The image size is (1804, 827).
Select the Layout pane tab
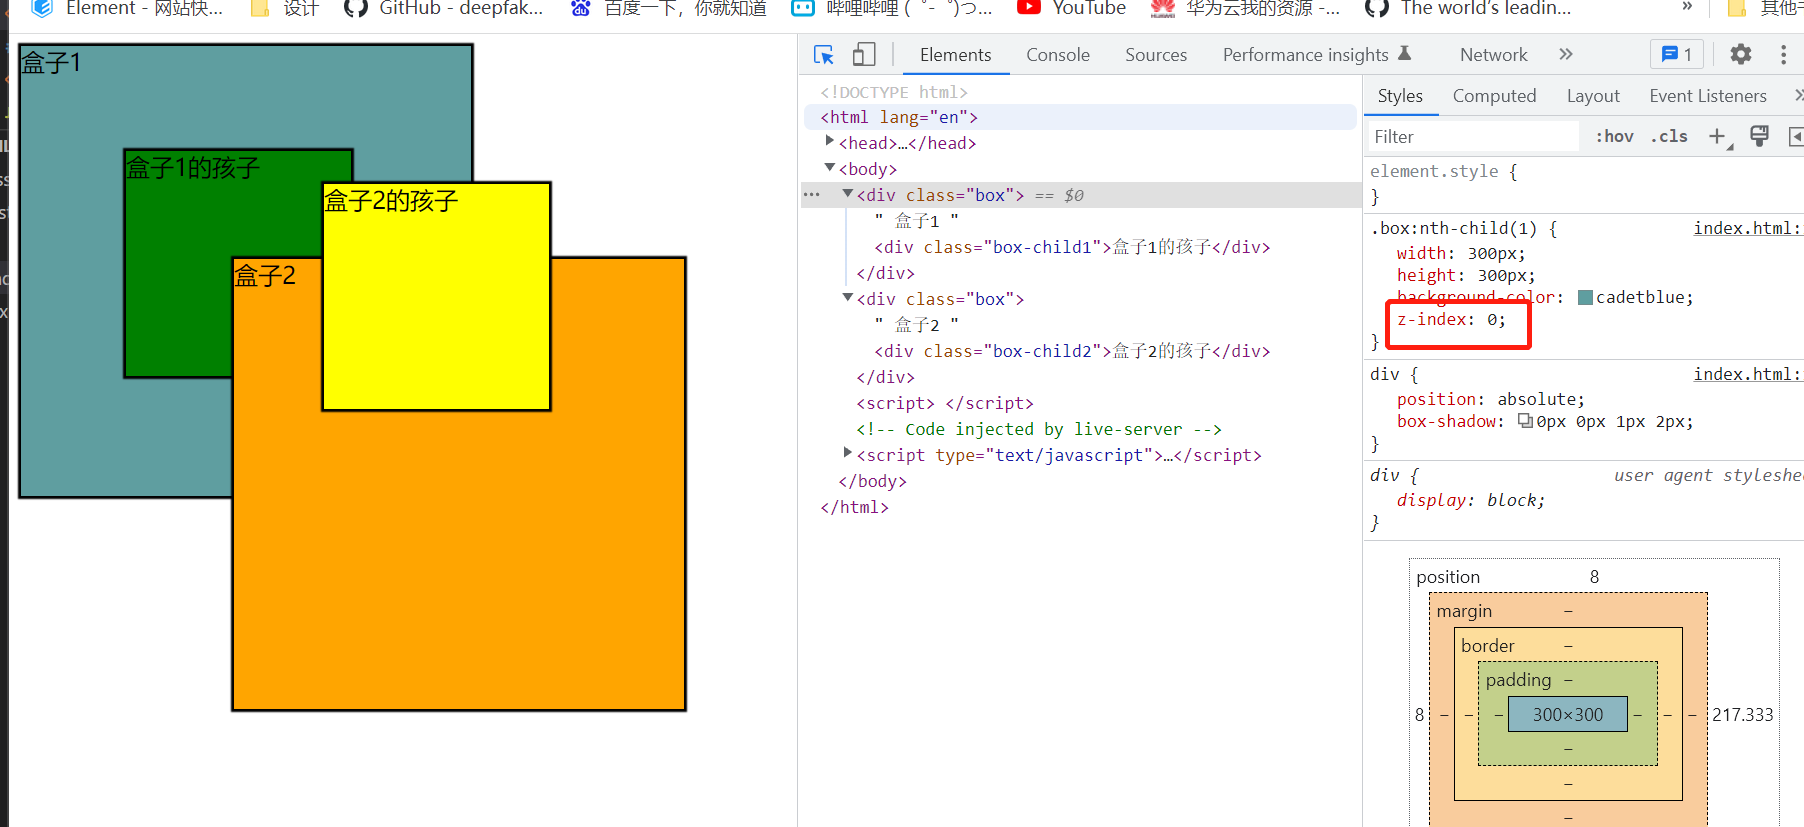[1593, 96]
